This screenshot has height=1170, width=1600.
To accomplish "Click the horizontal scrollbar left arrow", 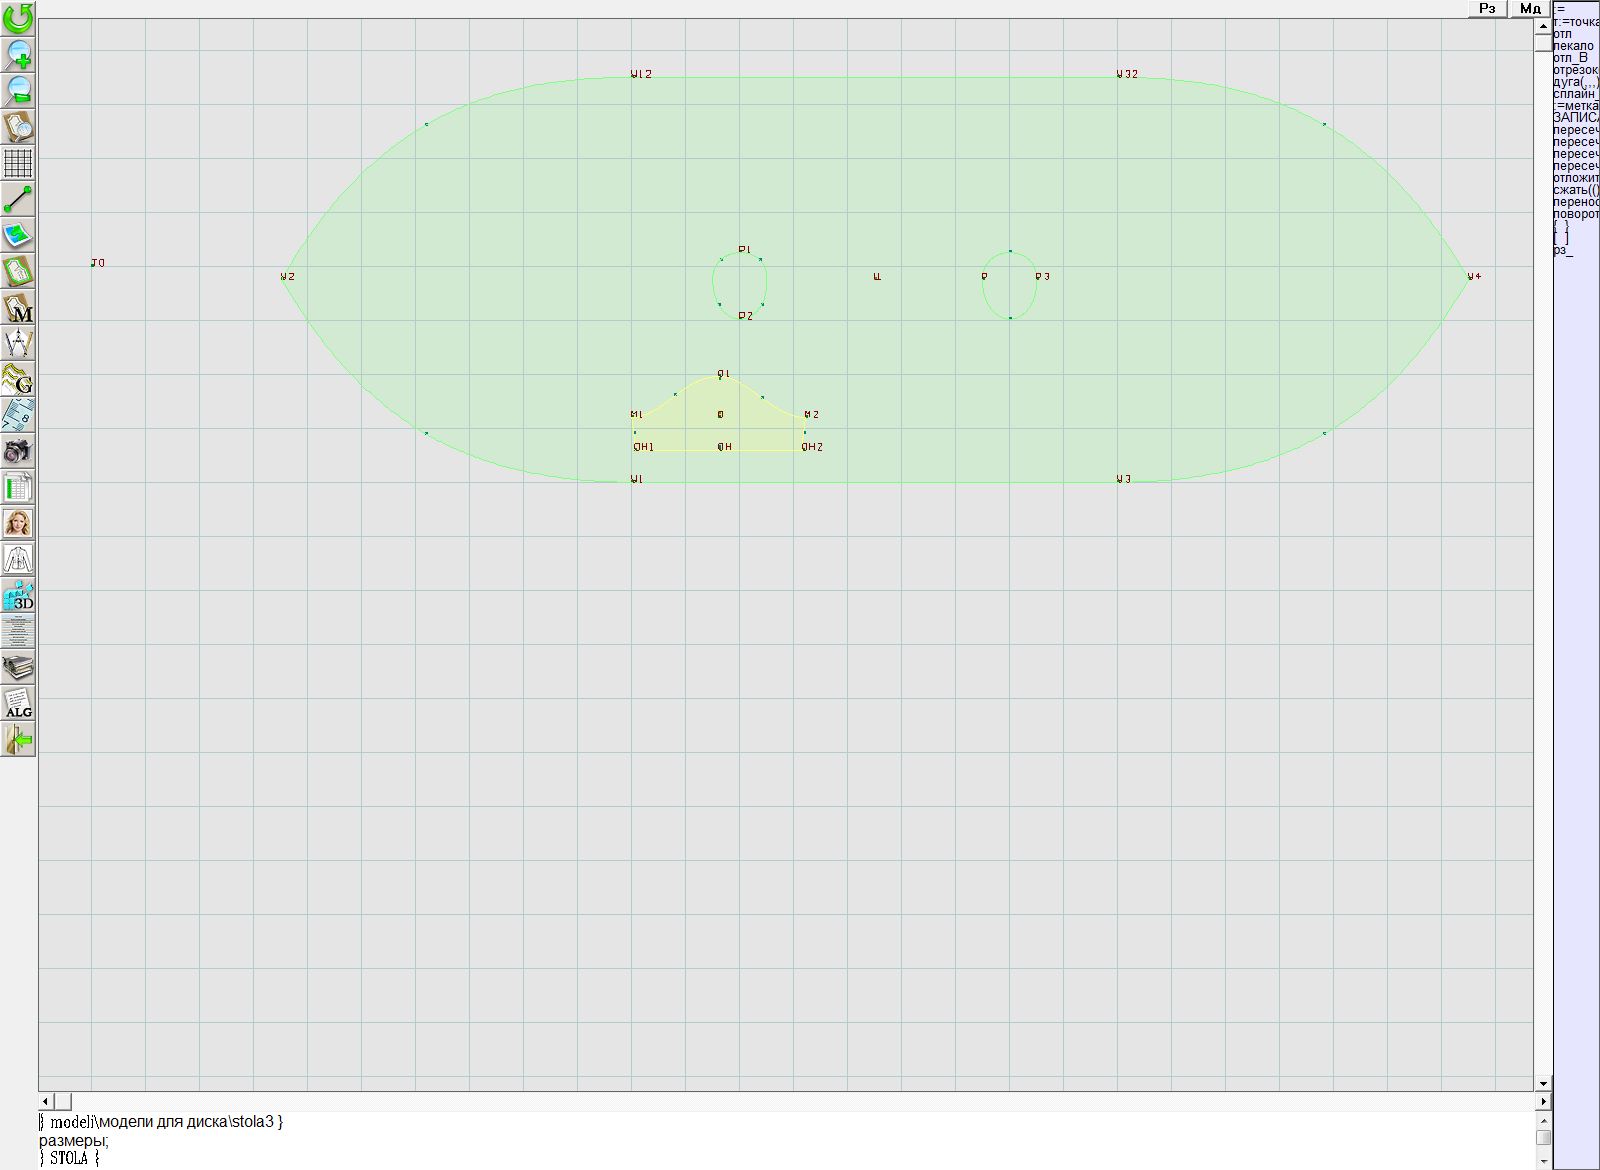I will coord(46,1101).
